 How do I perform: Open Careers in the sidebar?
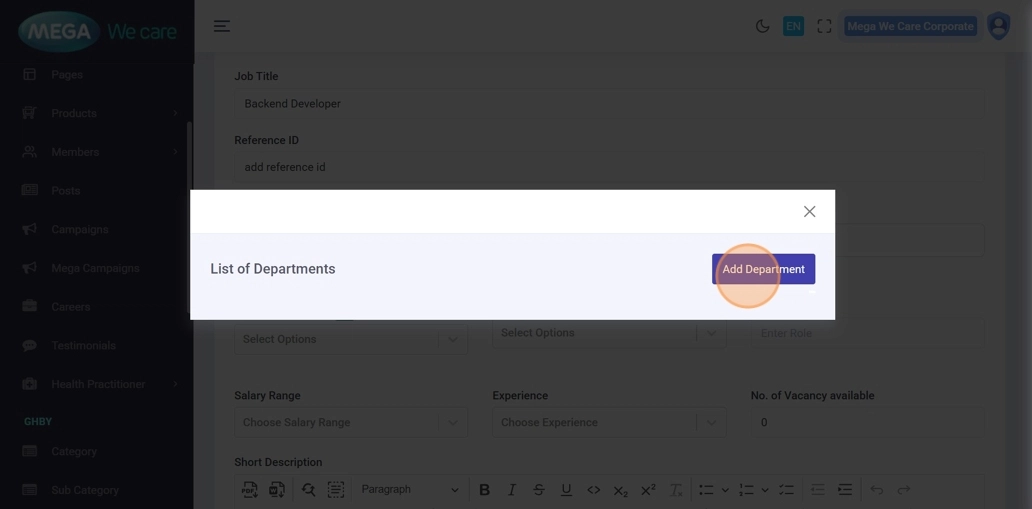pyautogui.click(x=70, y=307)
